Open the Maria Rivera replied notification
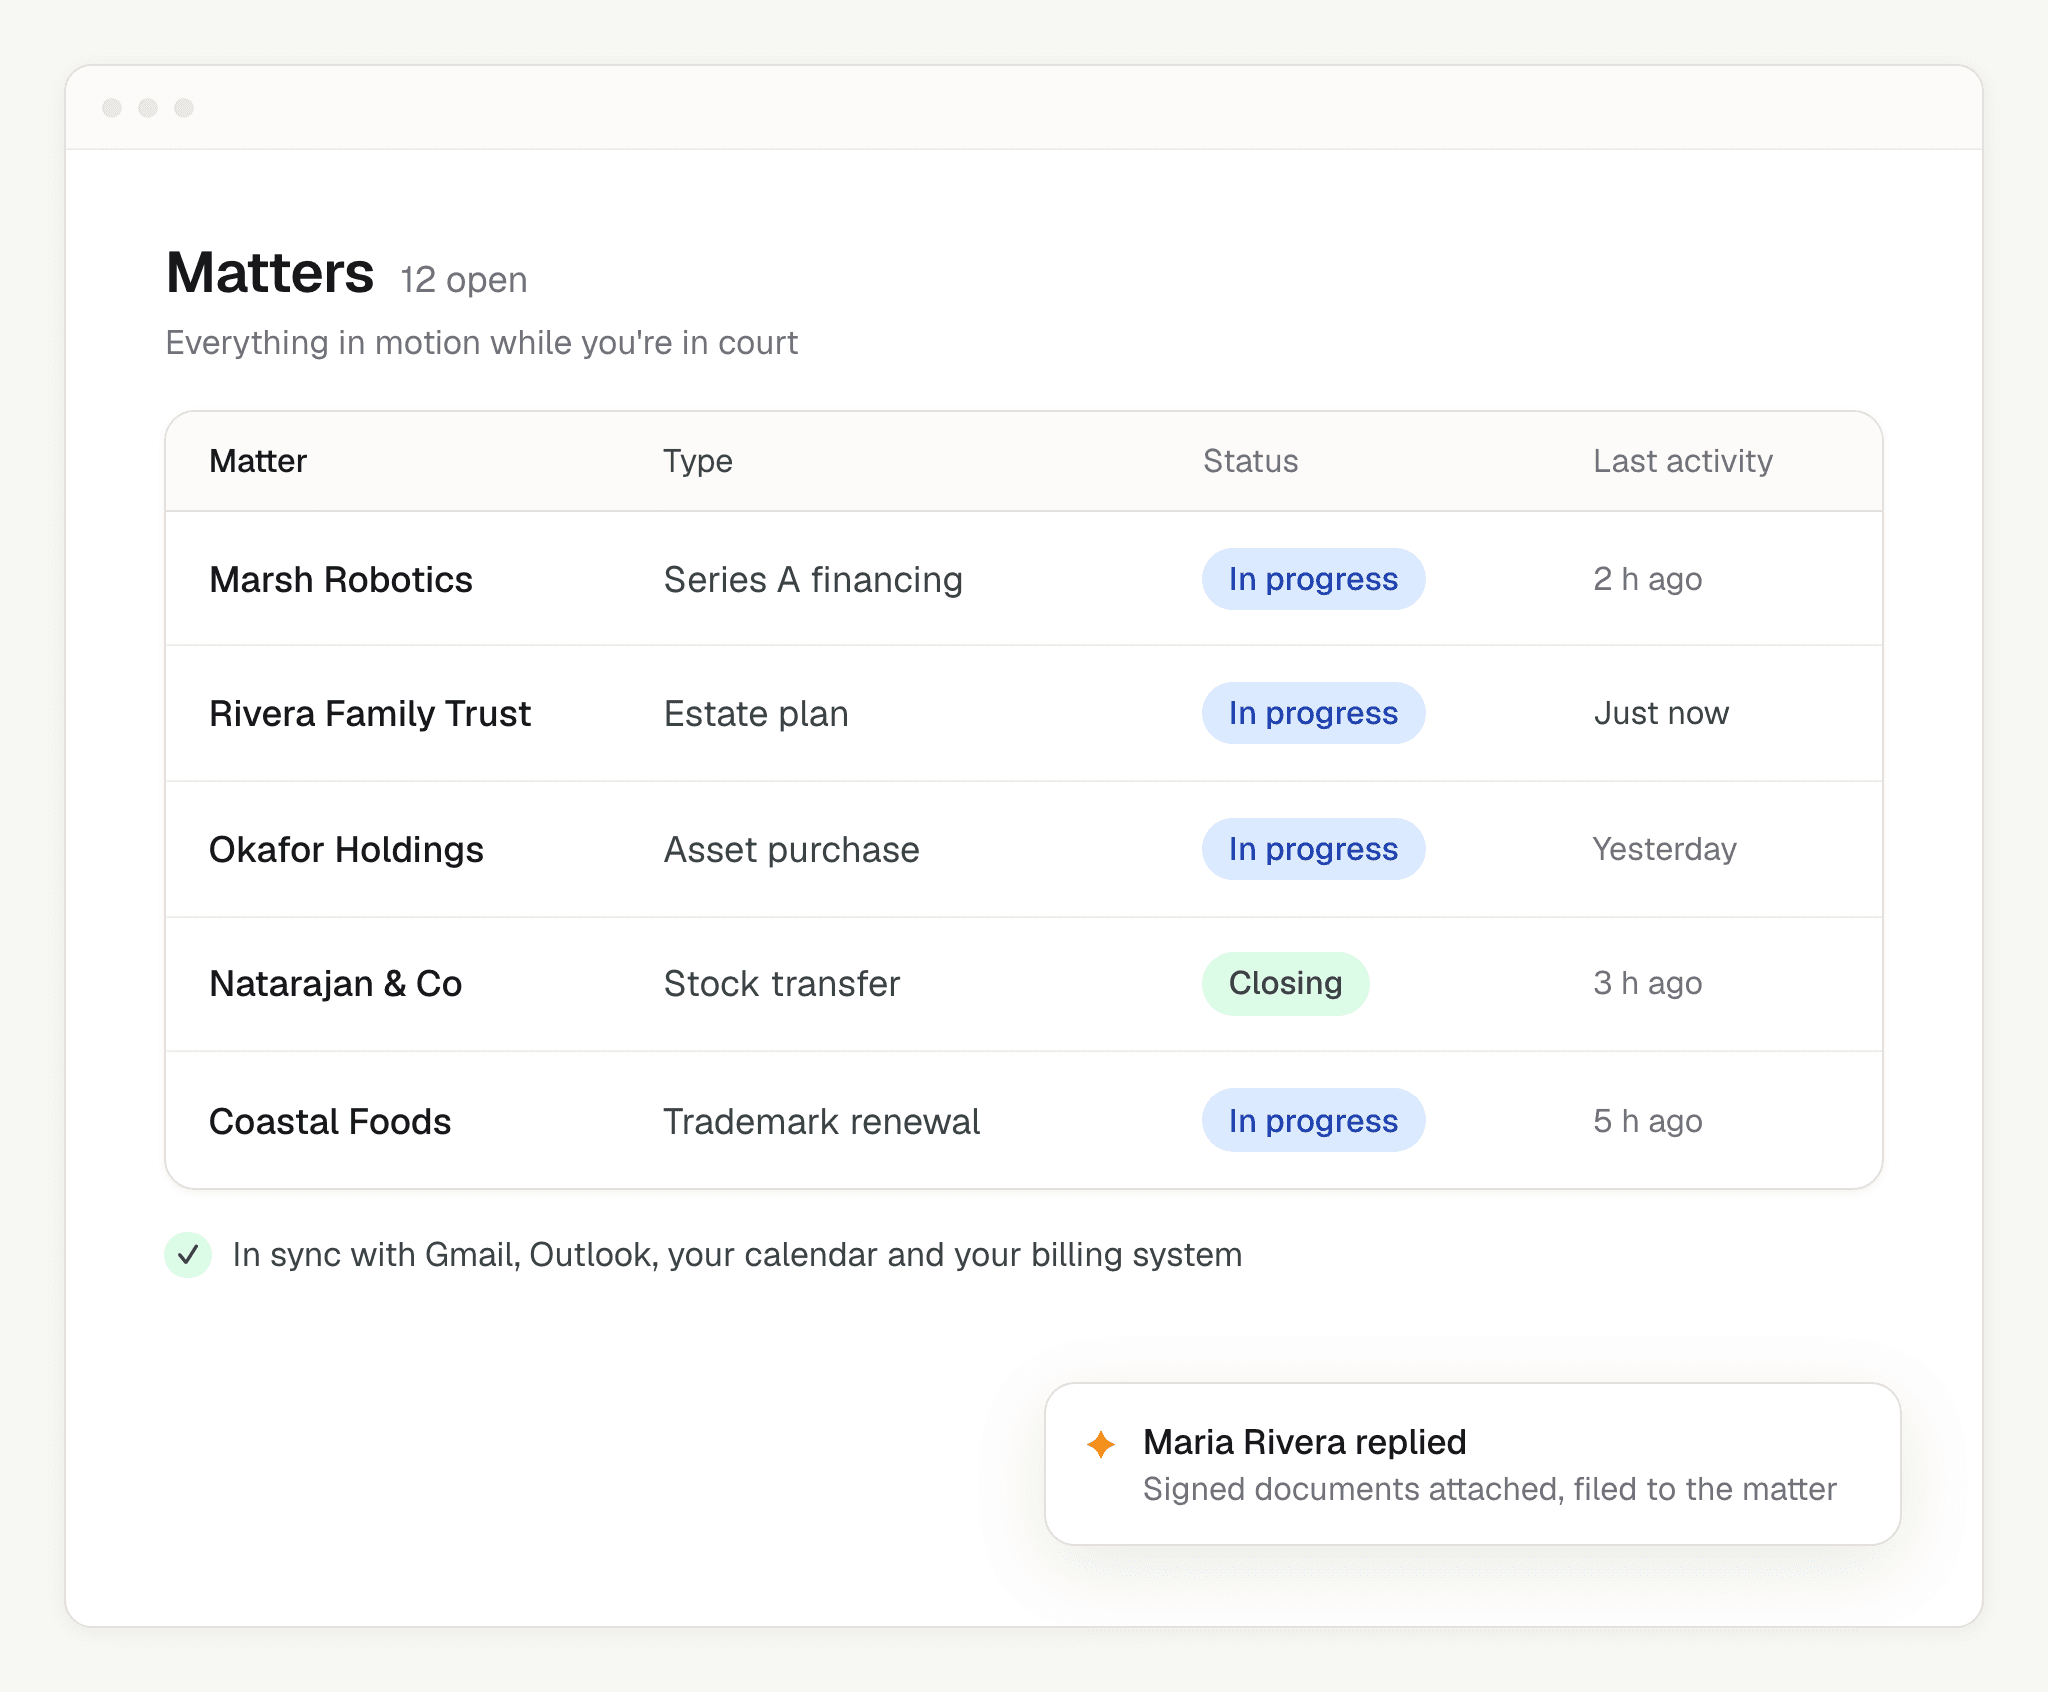Screen dimensions: 2048x1692 pyautogui.click(x=1472, y=1464)
